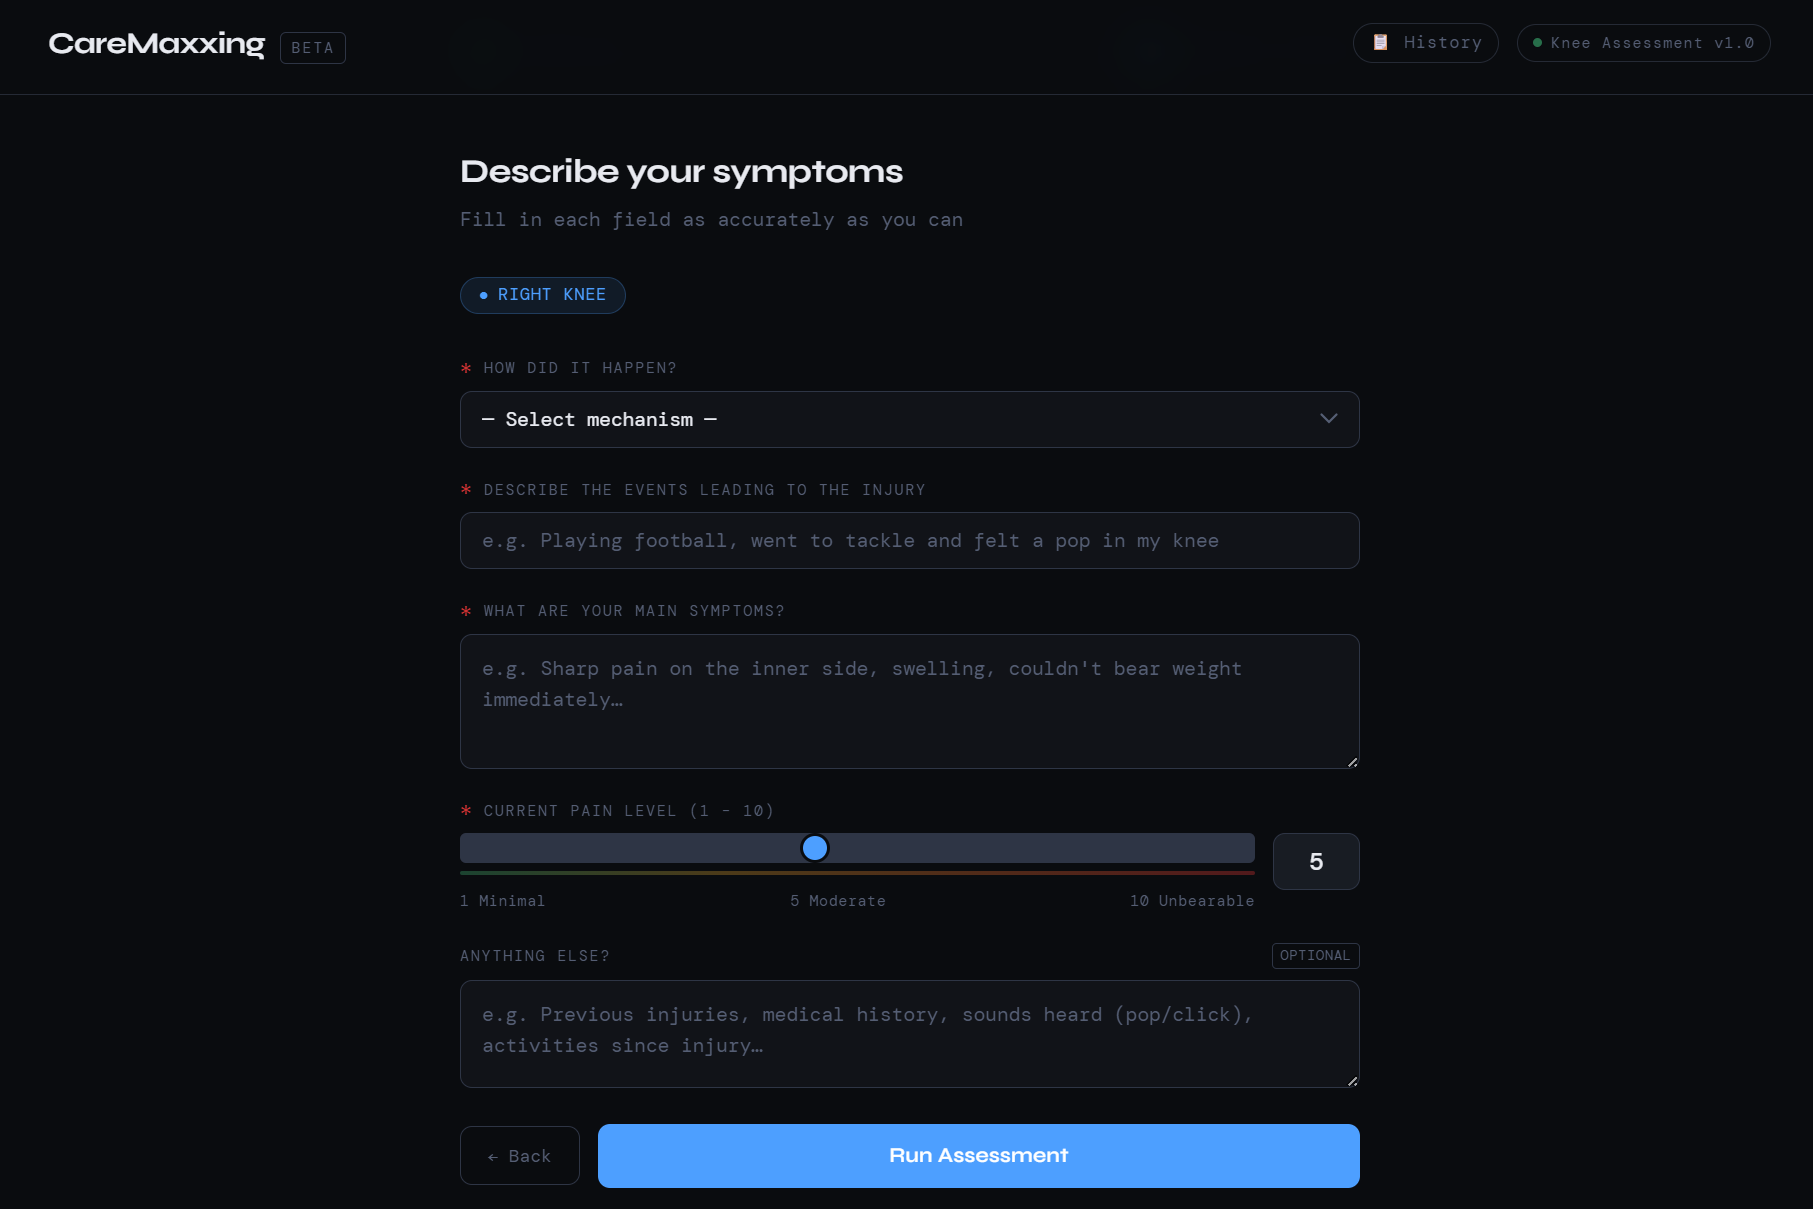The width and height of the screenshot is (1813, 1209).
Task: Click the main symptoms text area
Action: (909, 701)
